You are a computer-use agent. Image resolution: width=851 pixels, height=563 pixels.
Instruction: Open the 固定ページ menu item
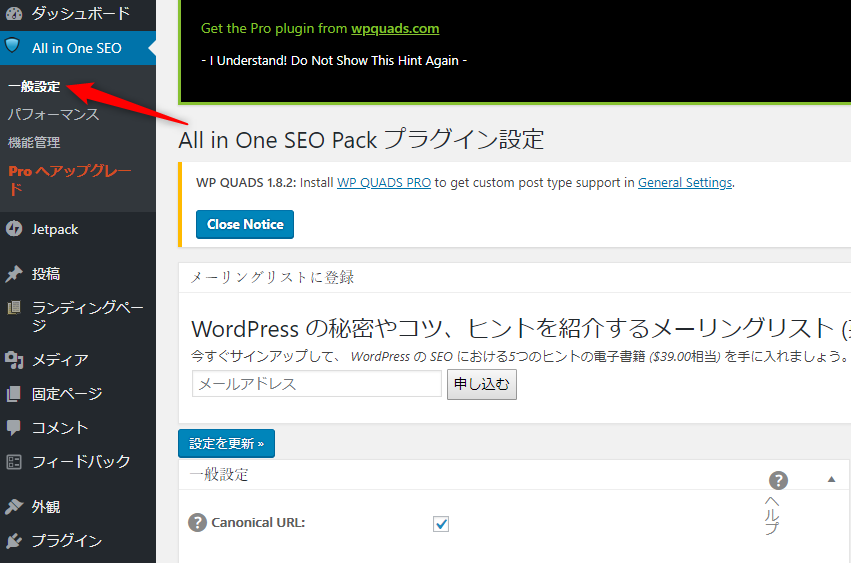[x=78, y=394]
